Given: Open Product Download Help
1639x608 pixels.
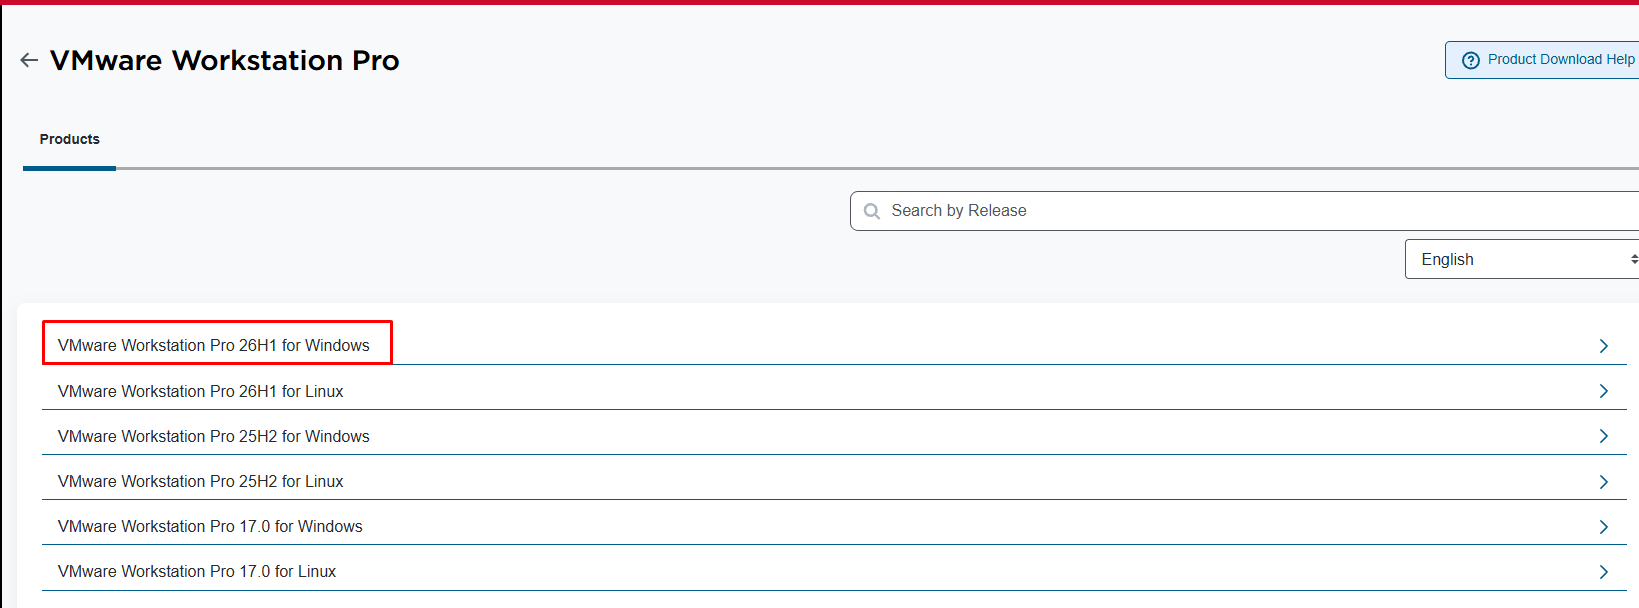Looking at the screenshot, I should 1542,60.
